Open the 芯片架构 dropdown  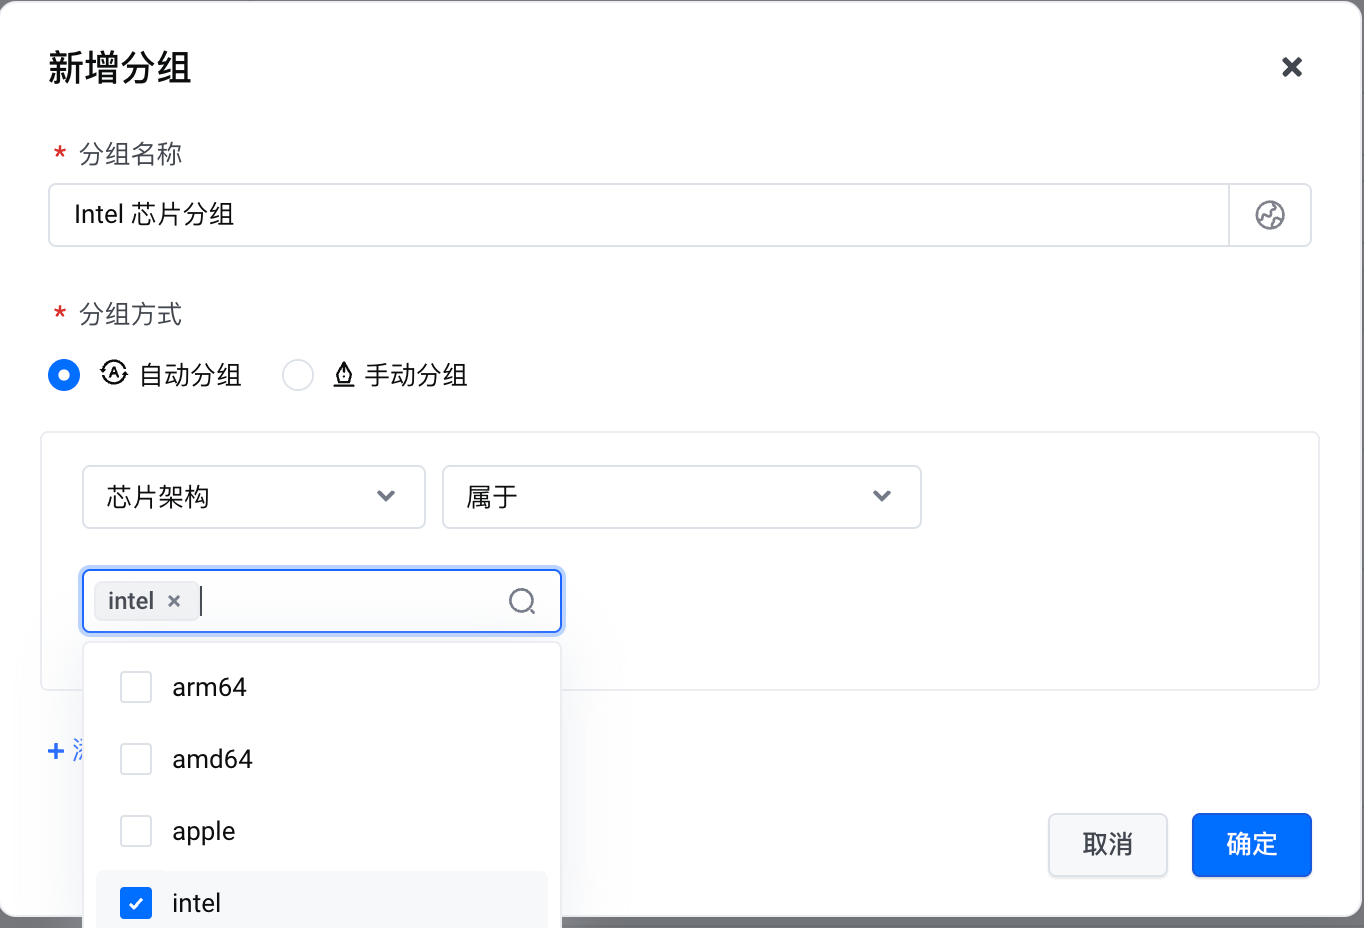click(253, 497)
